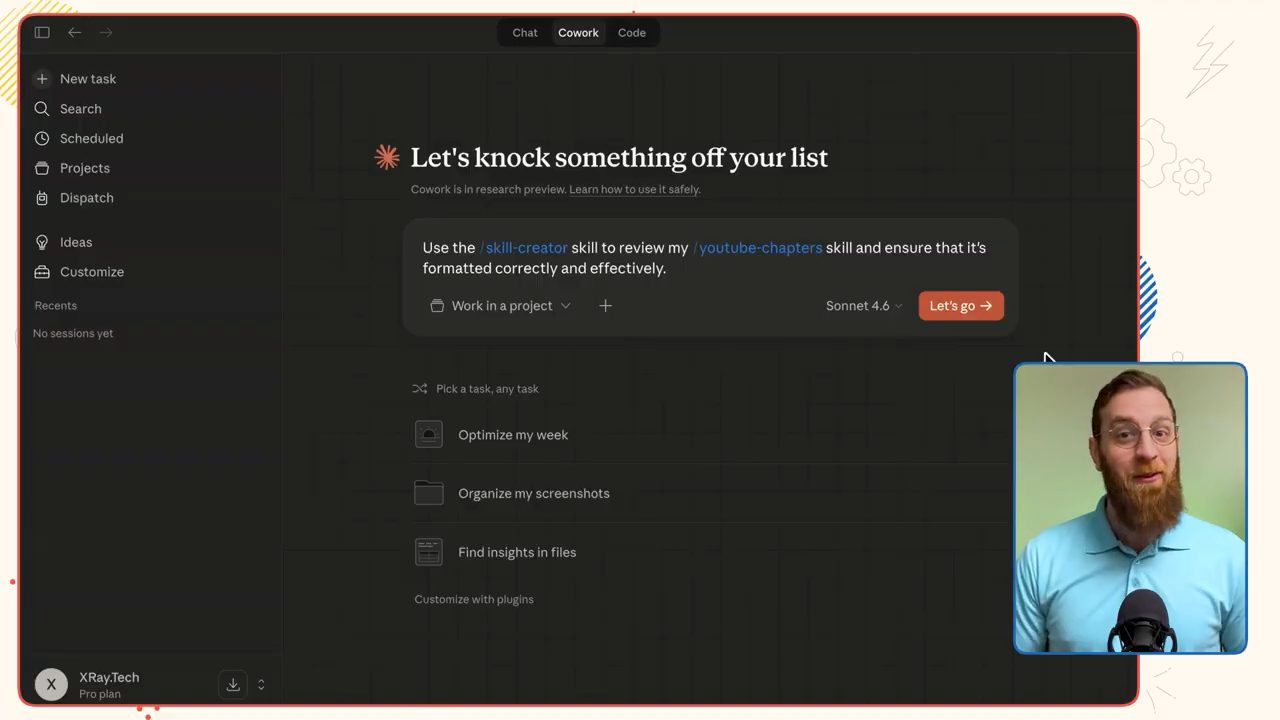Go back with the left arrow

(x=74, y=33)
